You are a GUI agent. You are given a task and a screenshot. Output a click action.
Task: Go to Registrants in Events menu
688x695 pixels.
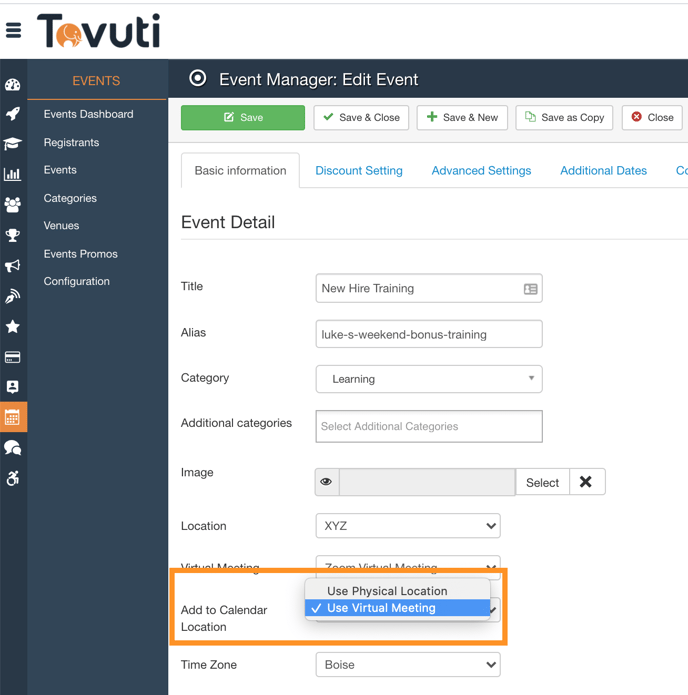pyautogui.click(x=71, y=142)
